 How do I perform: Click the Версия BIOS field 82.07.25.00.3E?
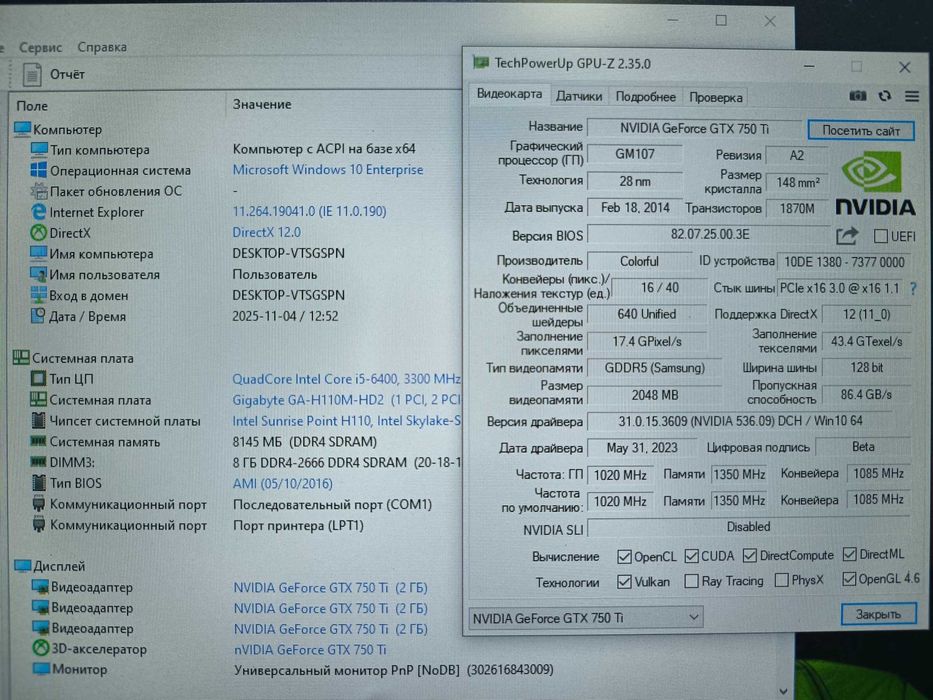pos(709,235)
